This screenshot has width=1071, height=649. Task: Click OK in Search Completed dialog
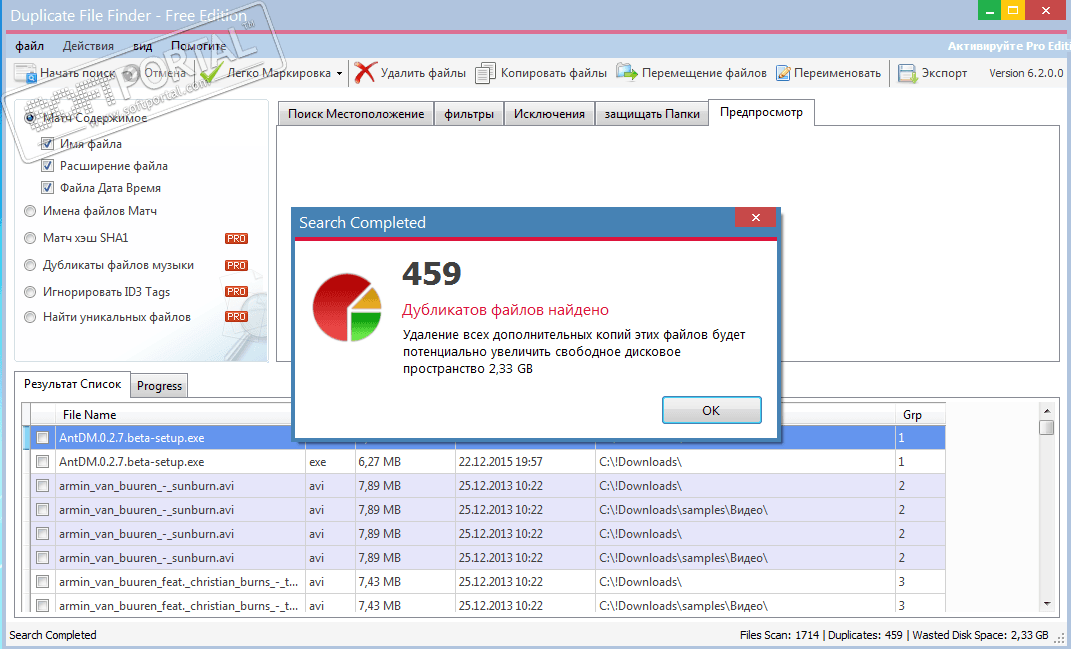coord(711,411)
